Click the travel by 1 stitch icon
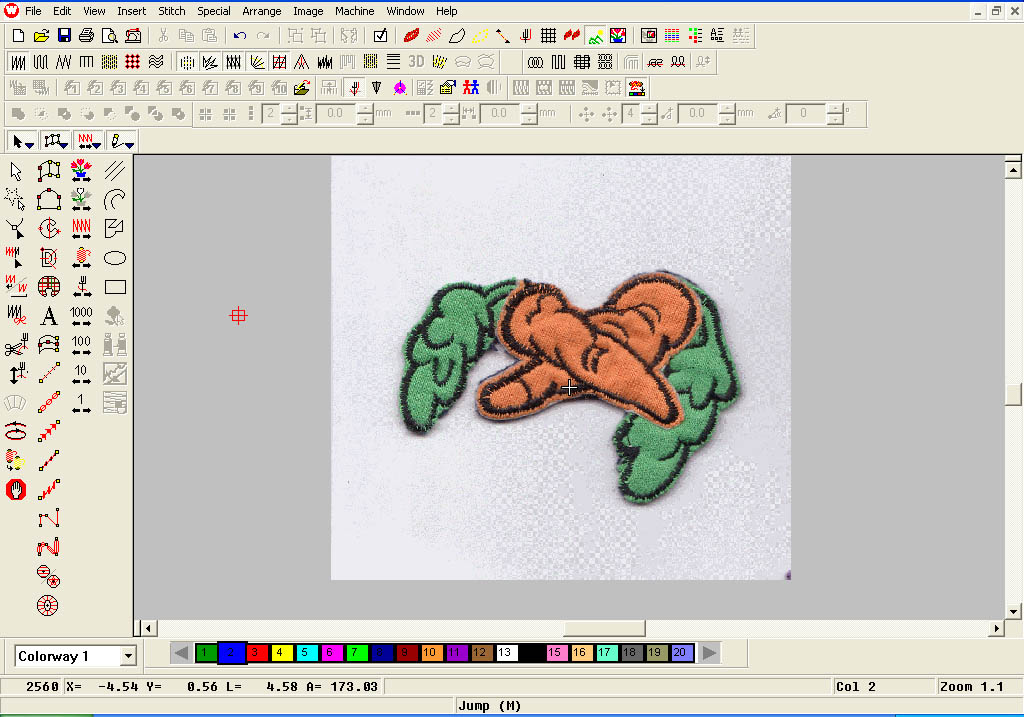Viewport: 1024px width, 717px height. [x=81, y=403]
